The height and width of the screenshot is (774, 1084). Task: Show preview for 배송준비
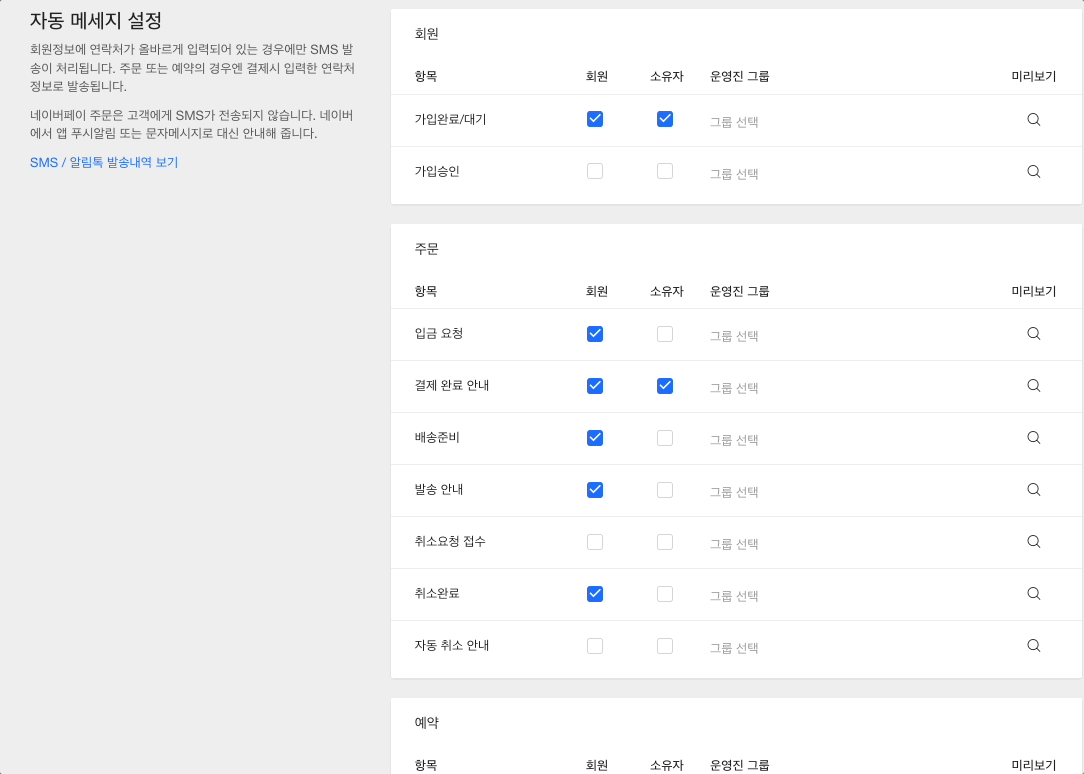tap(1034, 437)
